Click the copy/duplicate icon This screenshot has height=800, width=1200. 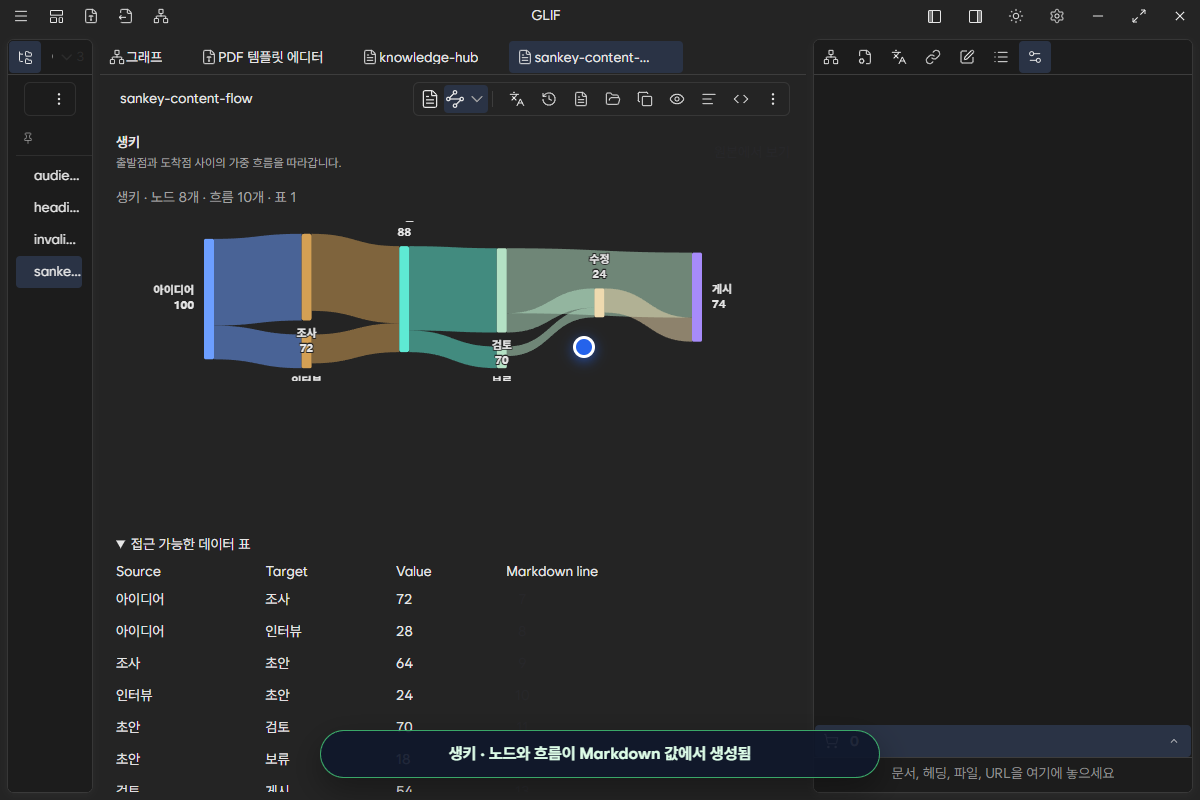click(x=645, y=99)
